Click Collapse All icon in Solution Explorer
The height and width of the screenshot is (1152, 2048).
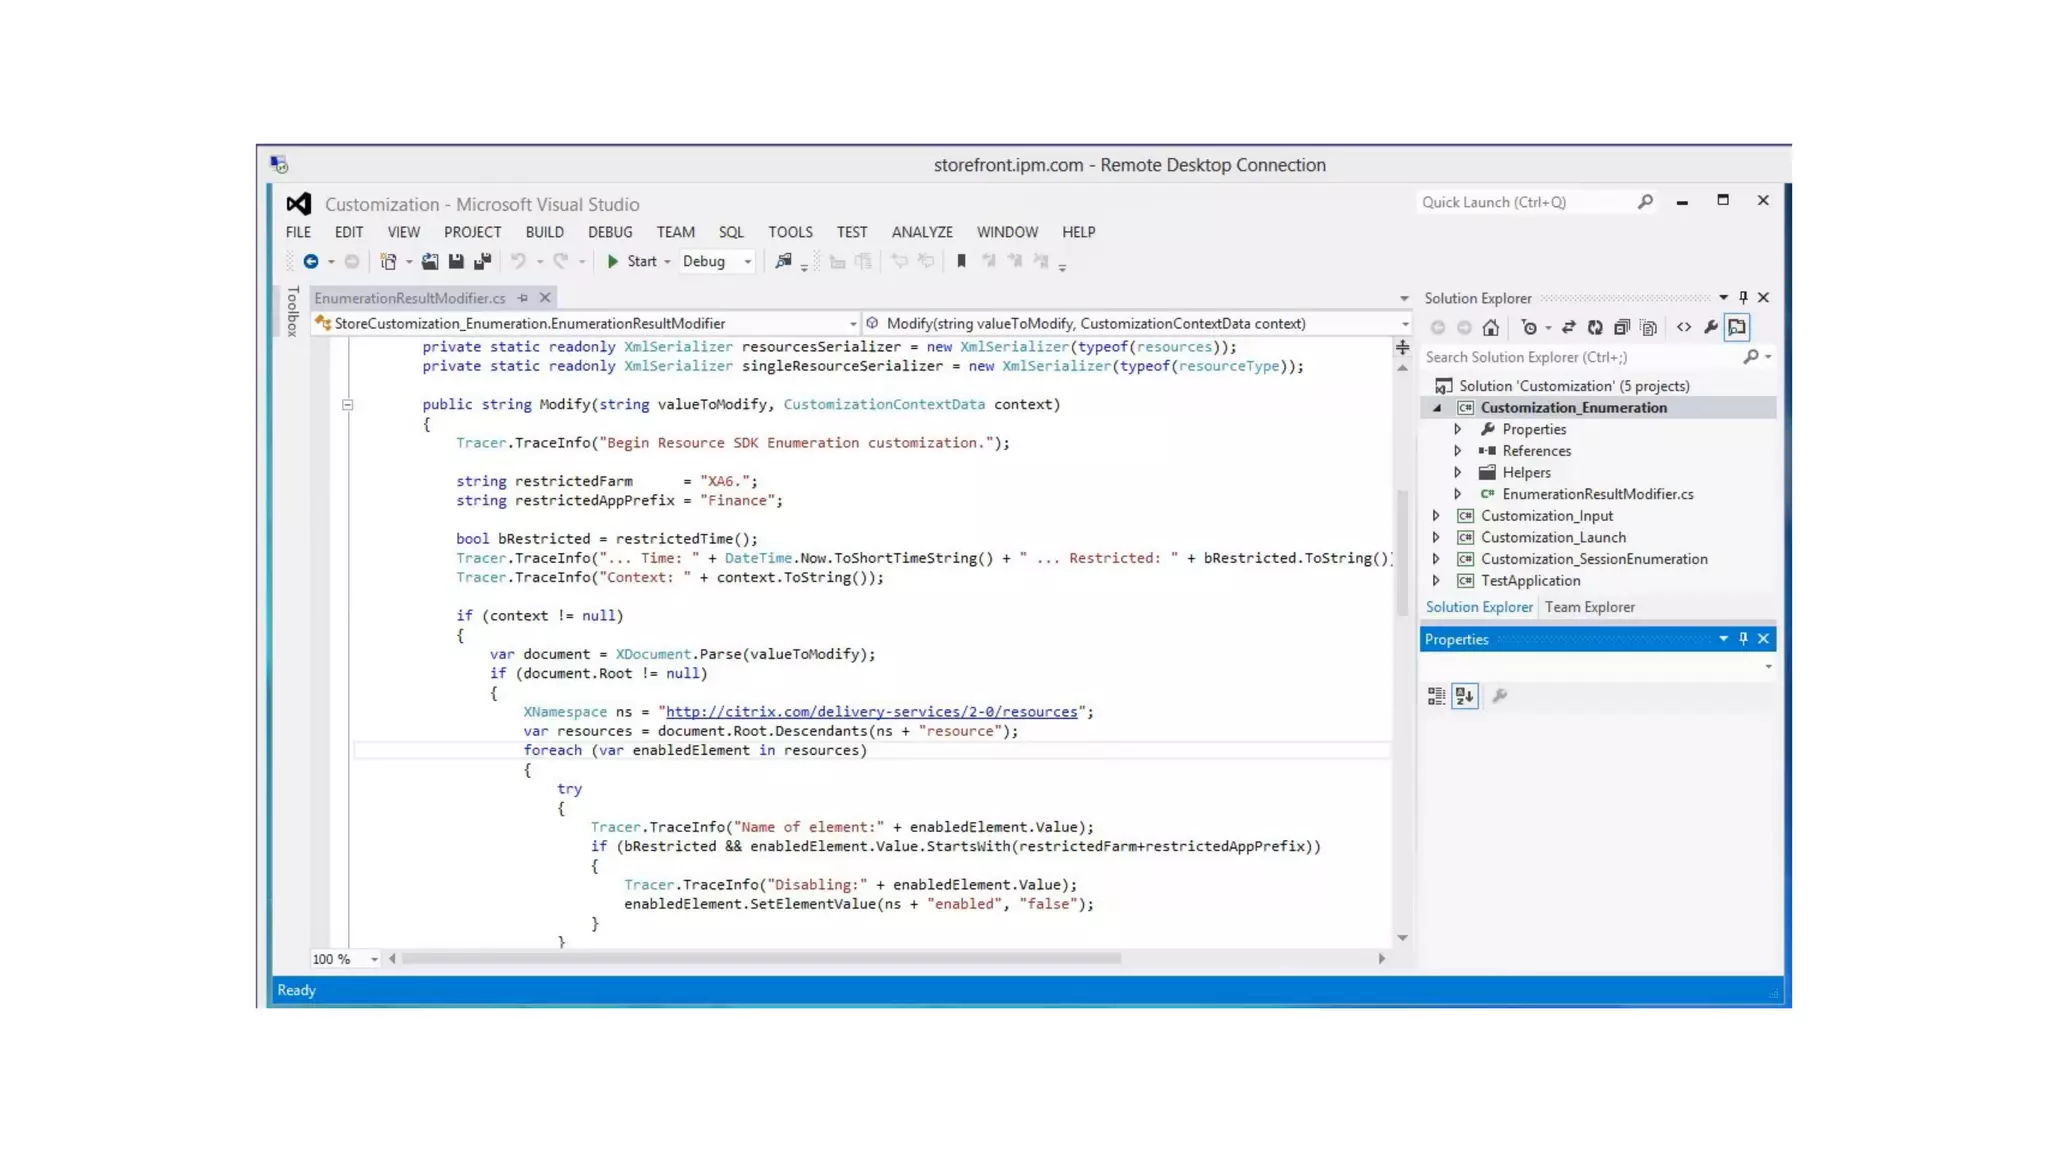[1622, 327]
